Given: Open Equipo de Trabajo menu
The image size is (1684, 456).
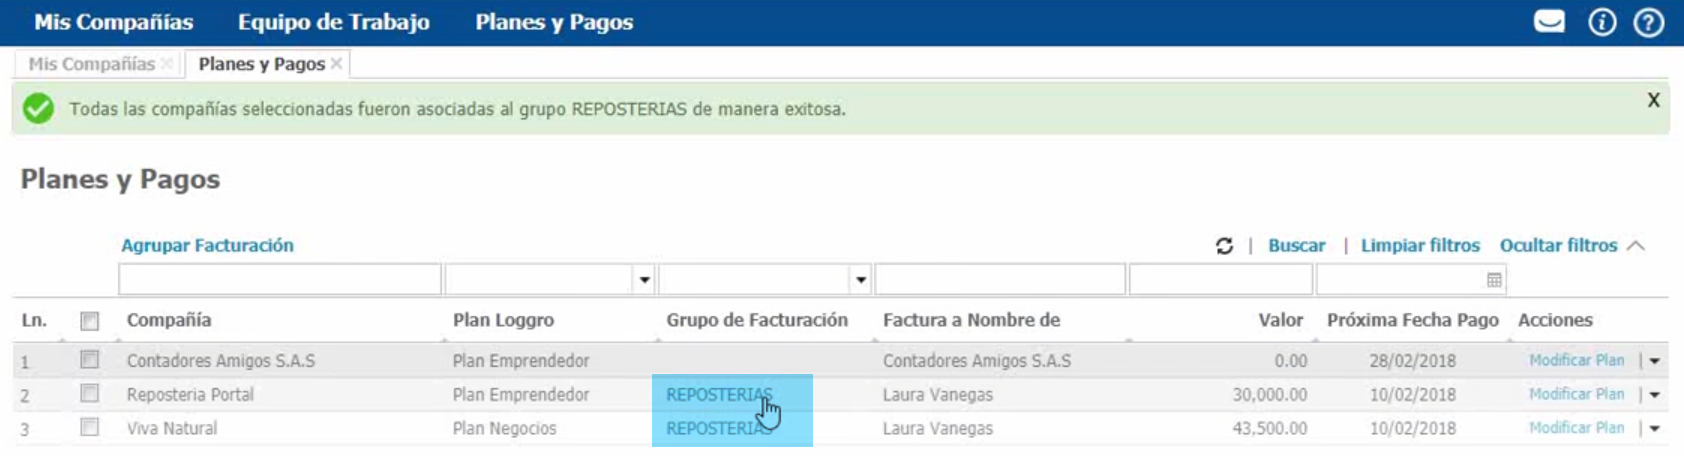Looking at the screenshot, I should coord(333,22).
